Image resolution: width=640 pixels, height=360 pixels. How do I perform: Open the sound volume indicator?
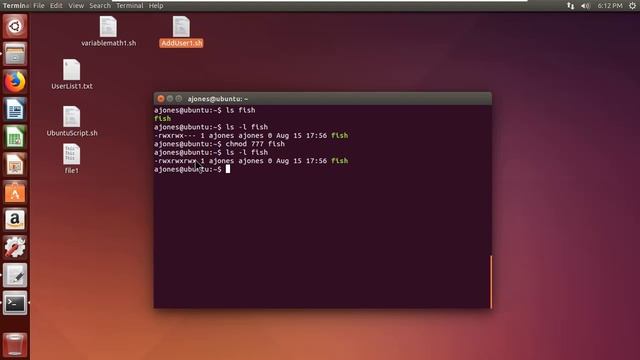coord(585,6)
